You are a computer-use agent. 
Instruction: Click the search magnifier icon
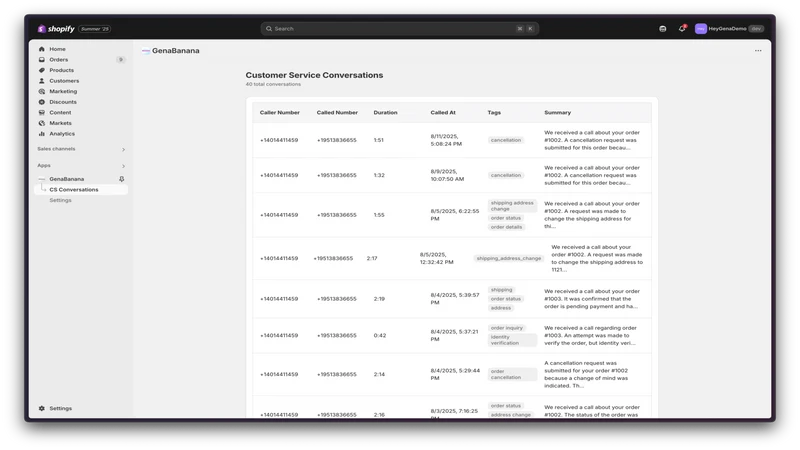tap(269, 29)
